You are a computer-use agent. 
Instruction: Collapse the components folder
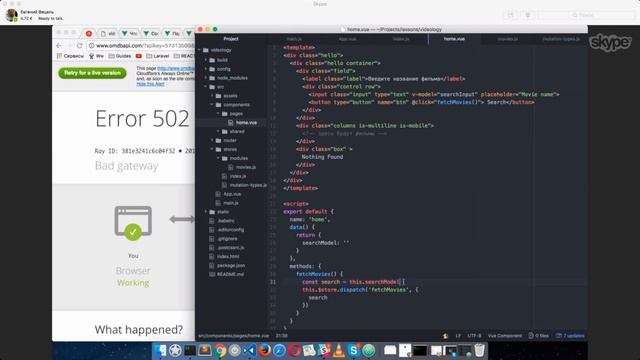point(212,105)
